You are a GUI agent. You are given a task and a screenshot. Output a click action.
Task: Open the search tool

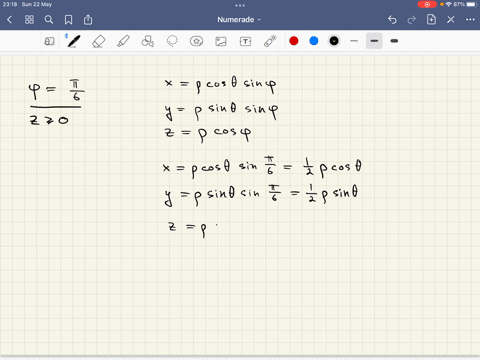point(49,20)
